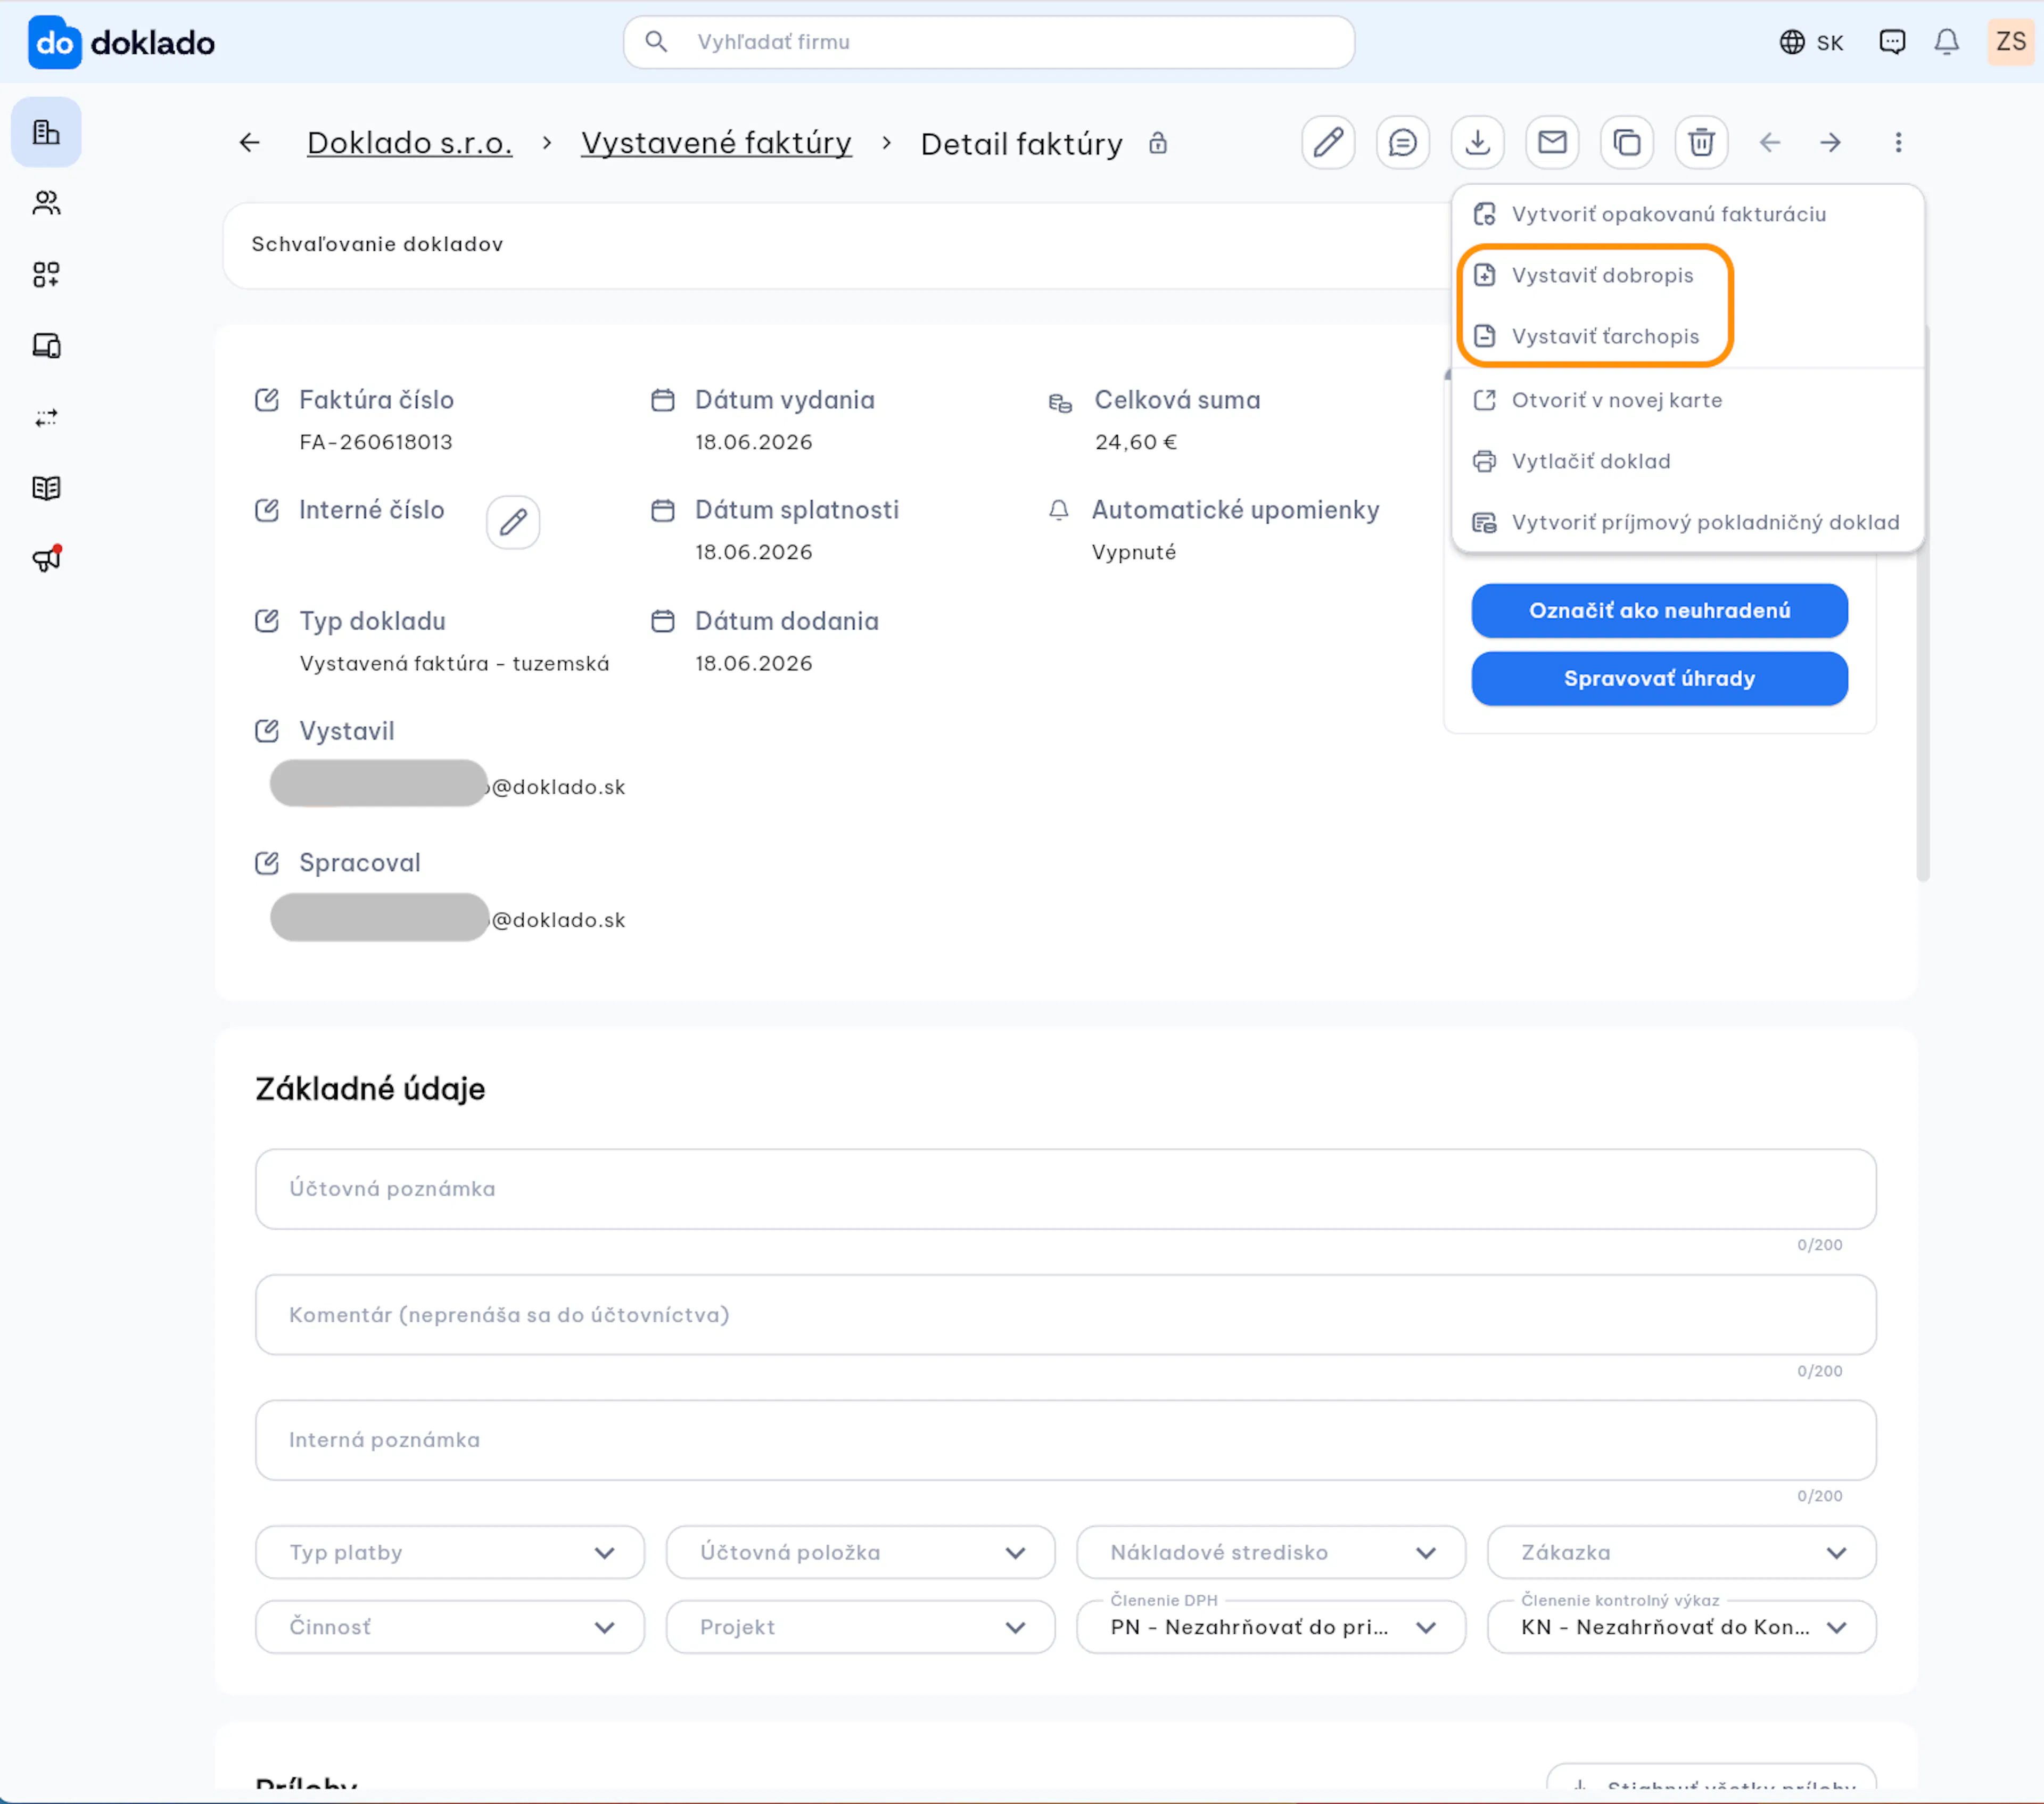
Task: Delete the invoice with trash icon
Action: point(1701,143)
